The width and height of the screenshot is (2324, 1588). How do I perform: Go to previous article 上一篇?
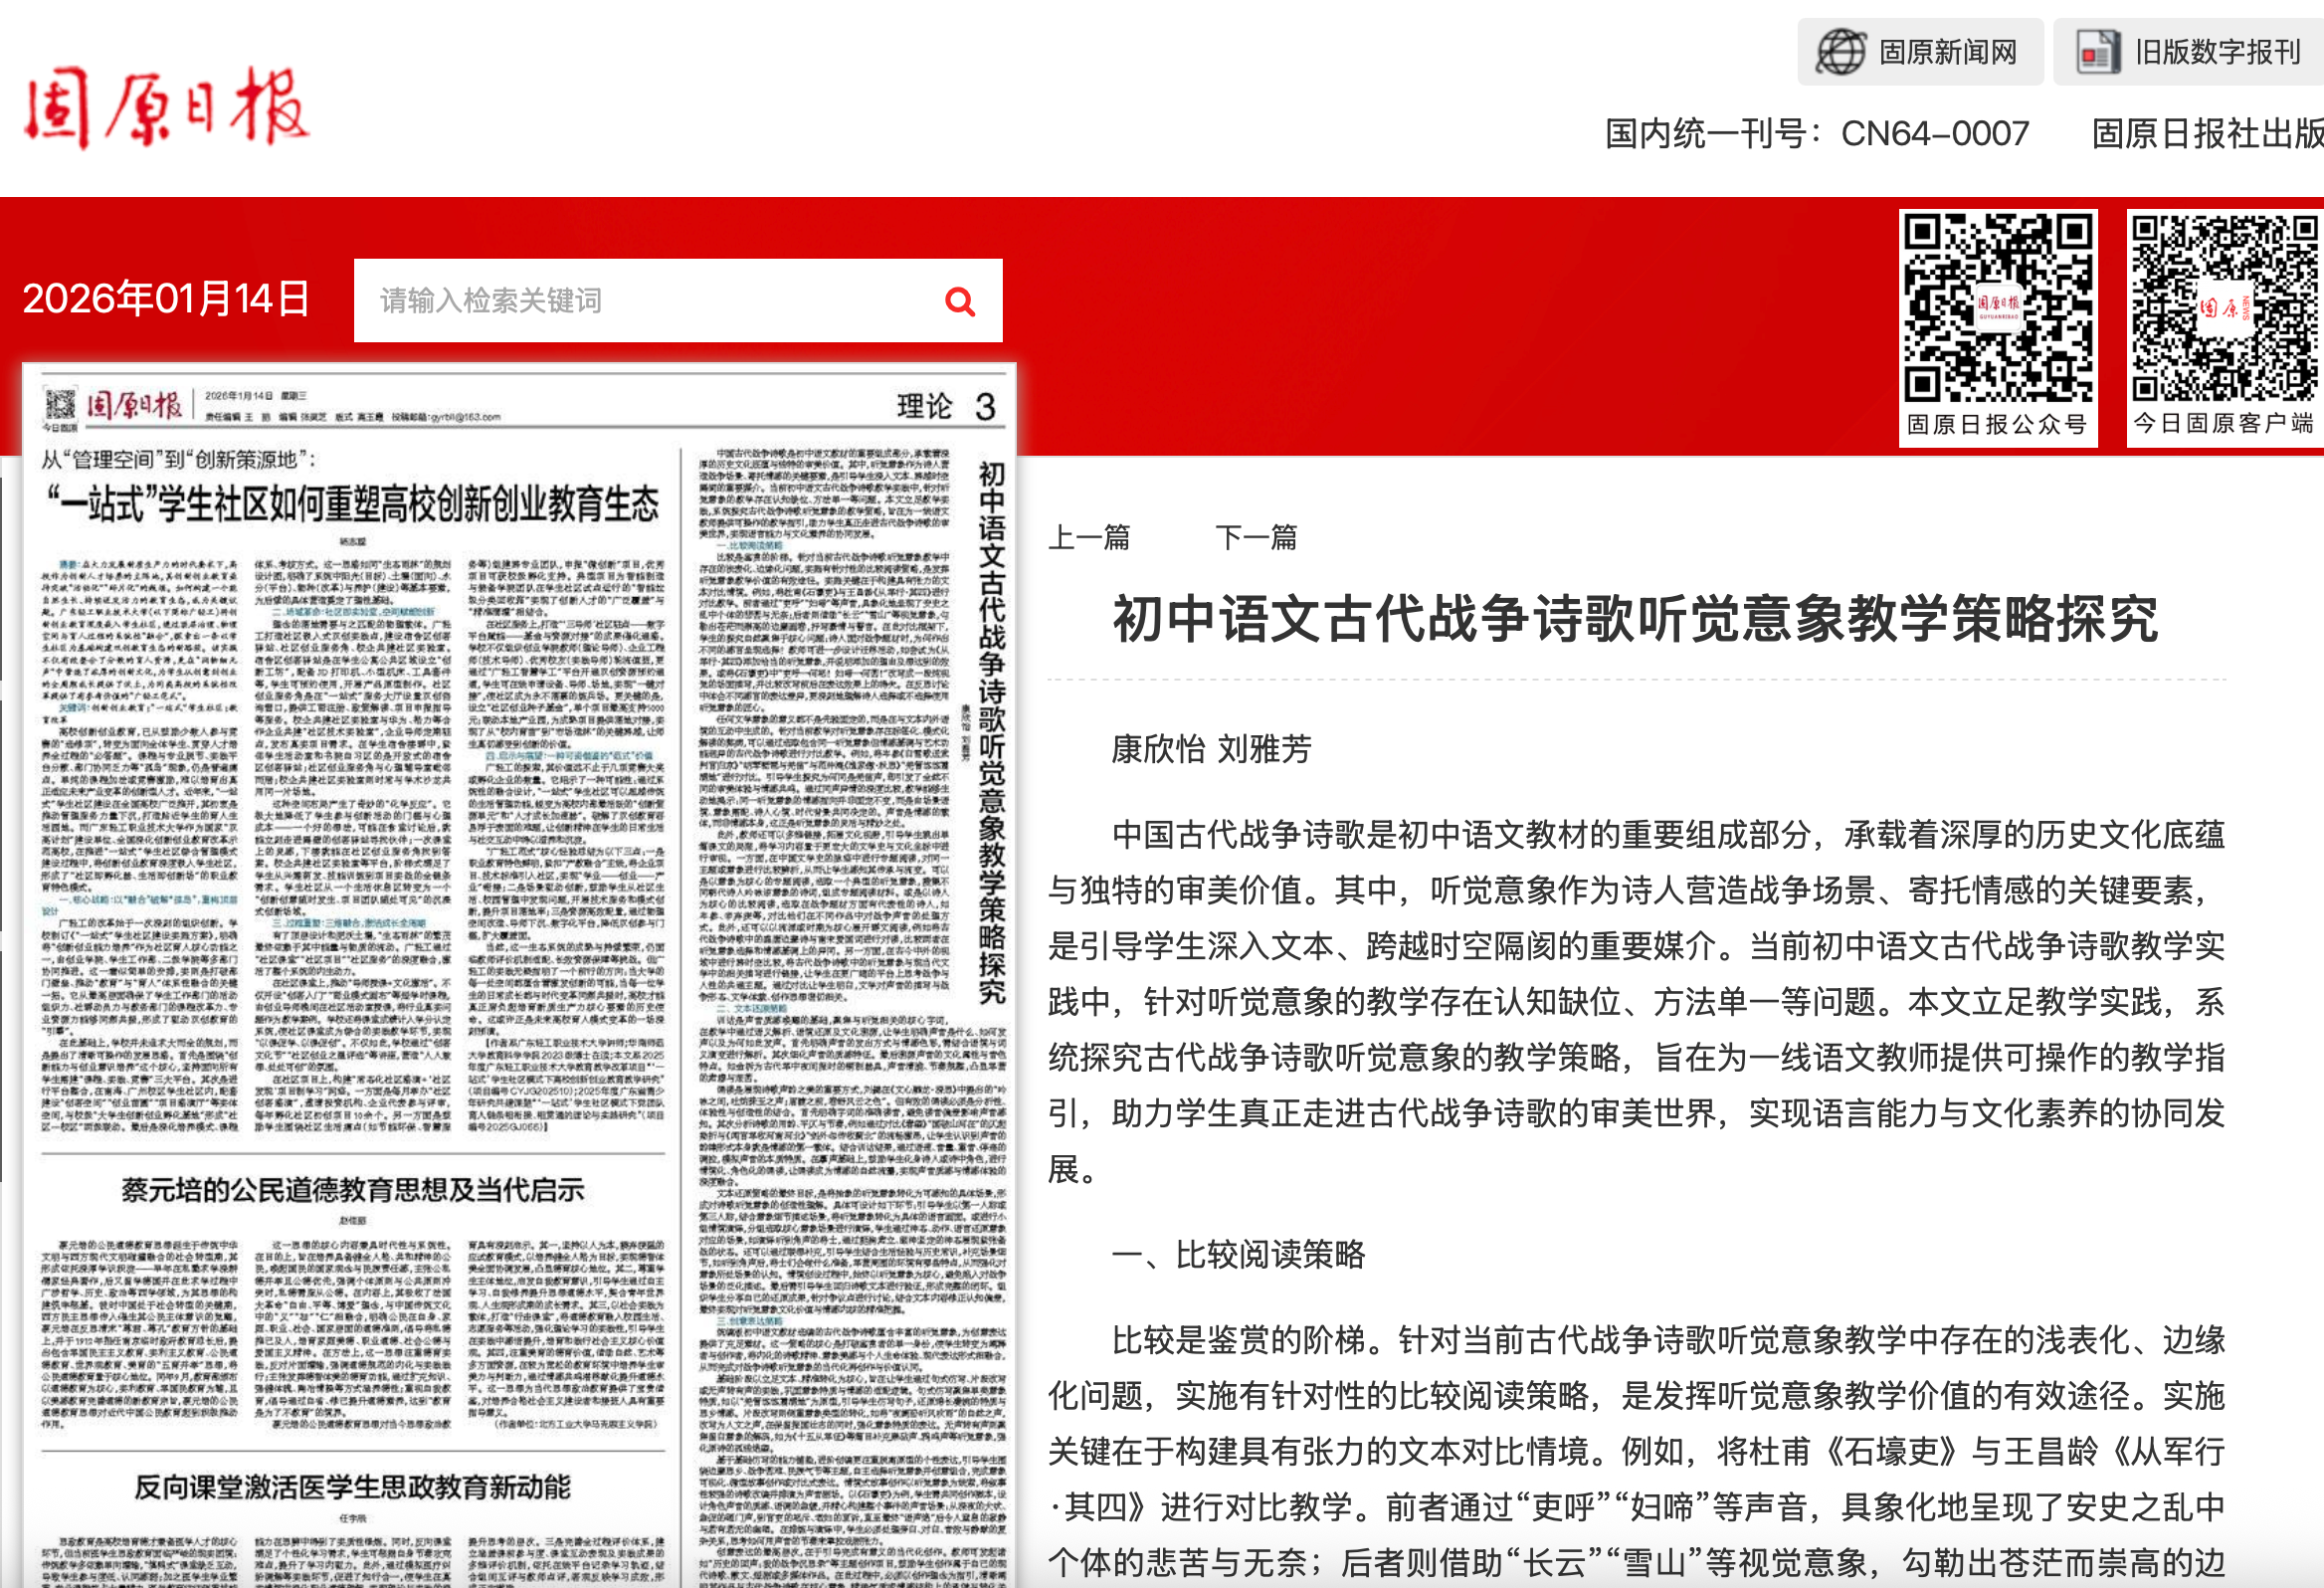[1089, 537]
